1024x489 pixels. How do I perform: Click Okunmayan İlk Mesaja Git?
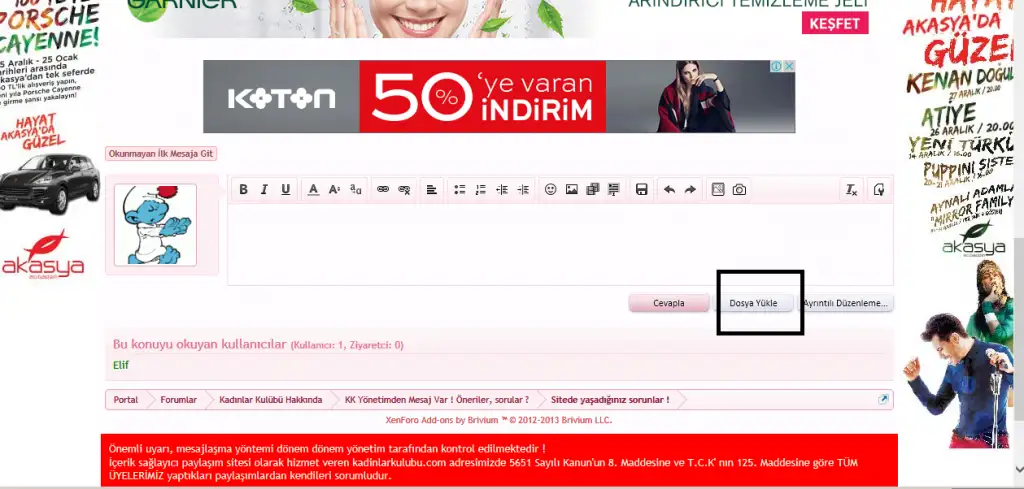(161, 154)
